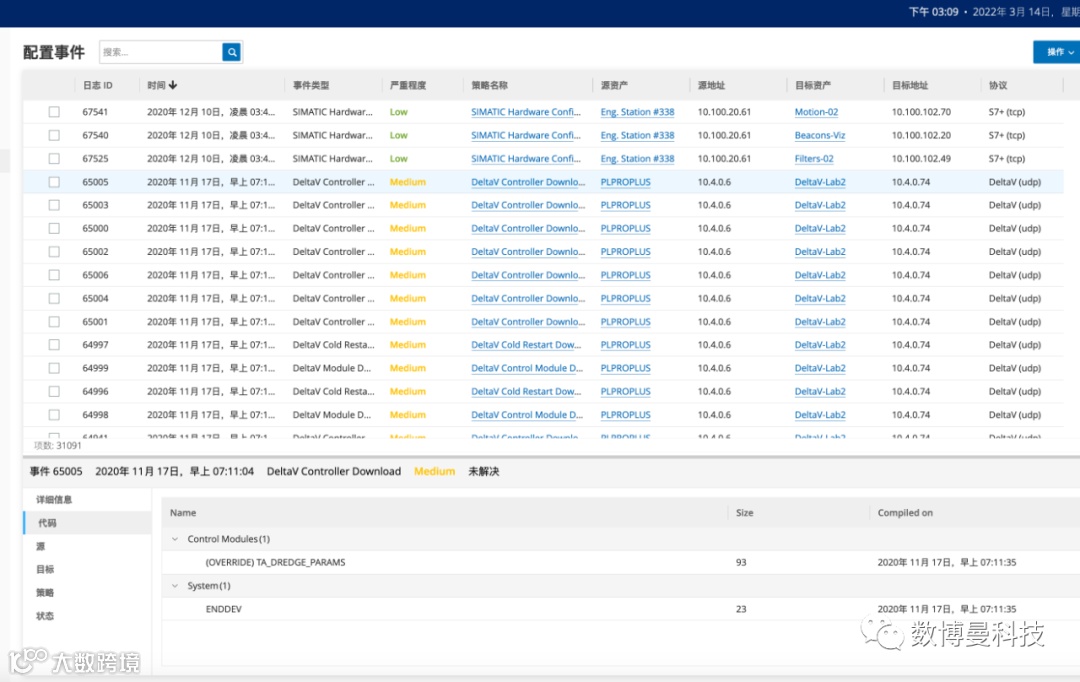The image size is (1080, 682).
Task: Tick the checkbox for log 65005
Action: coord(54,182)
